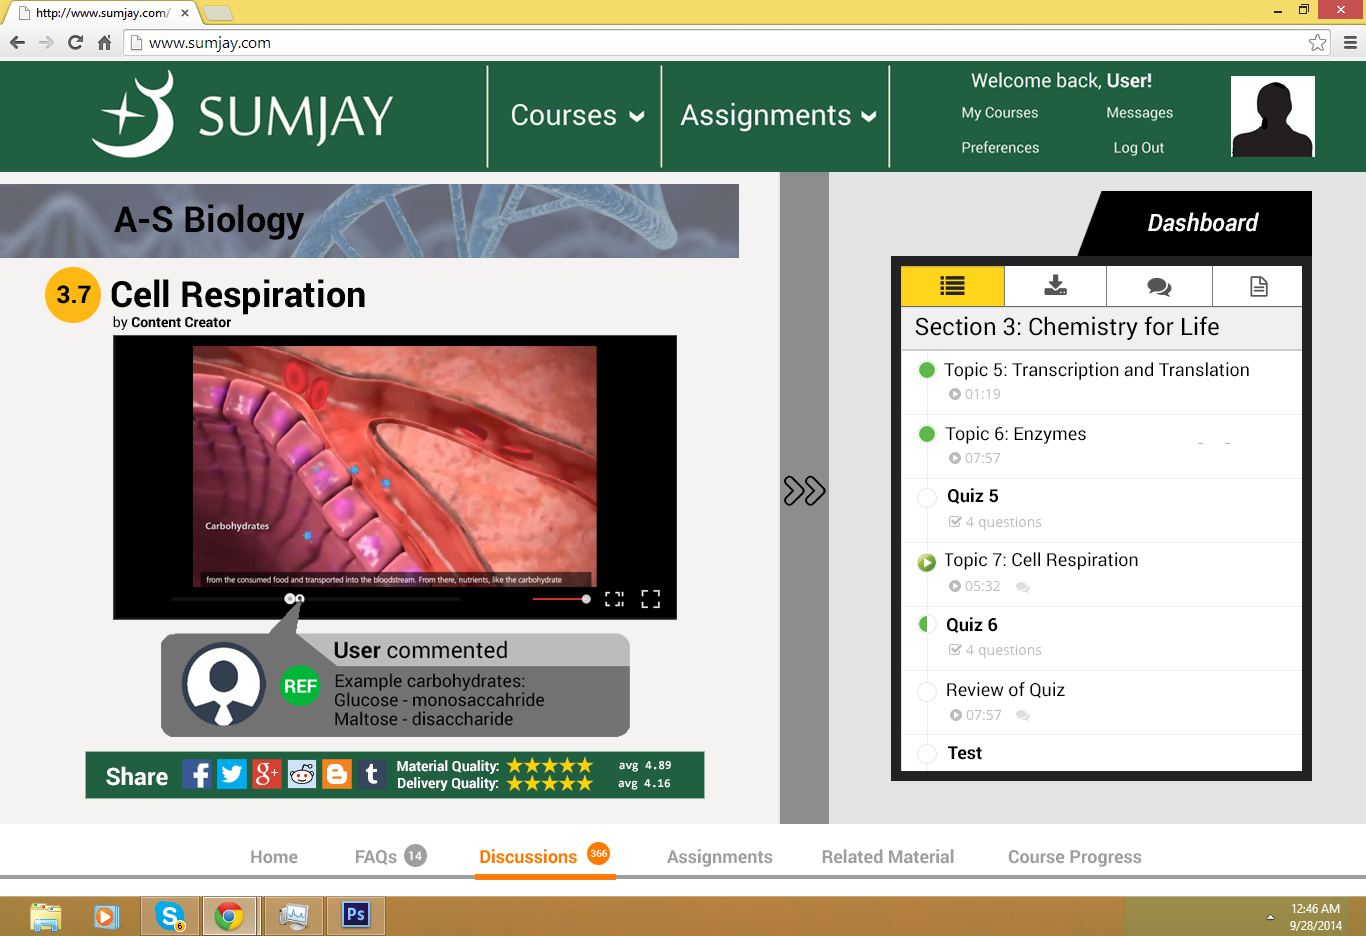Open the bottom Assignments tab

point(720,857)
